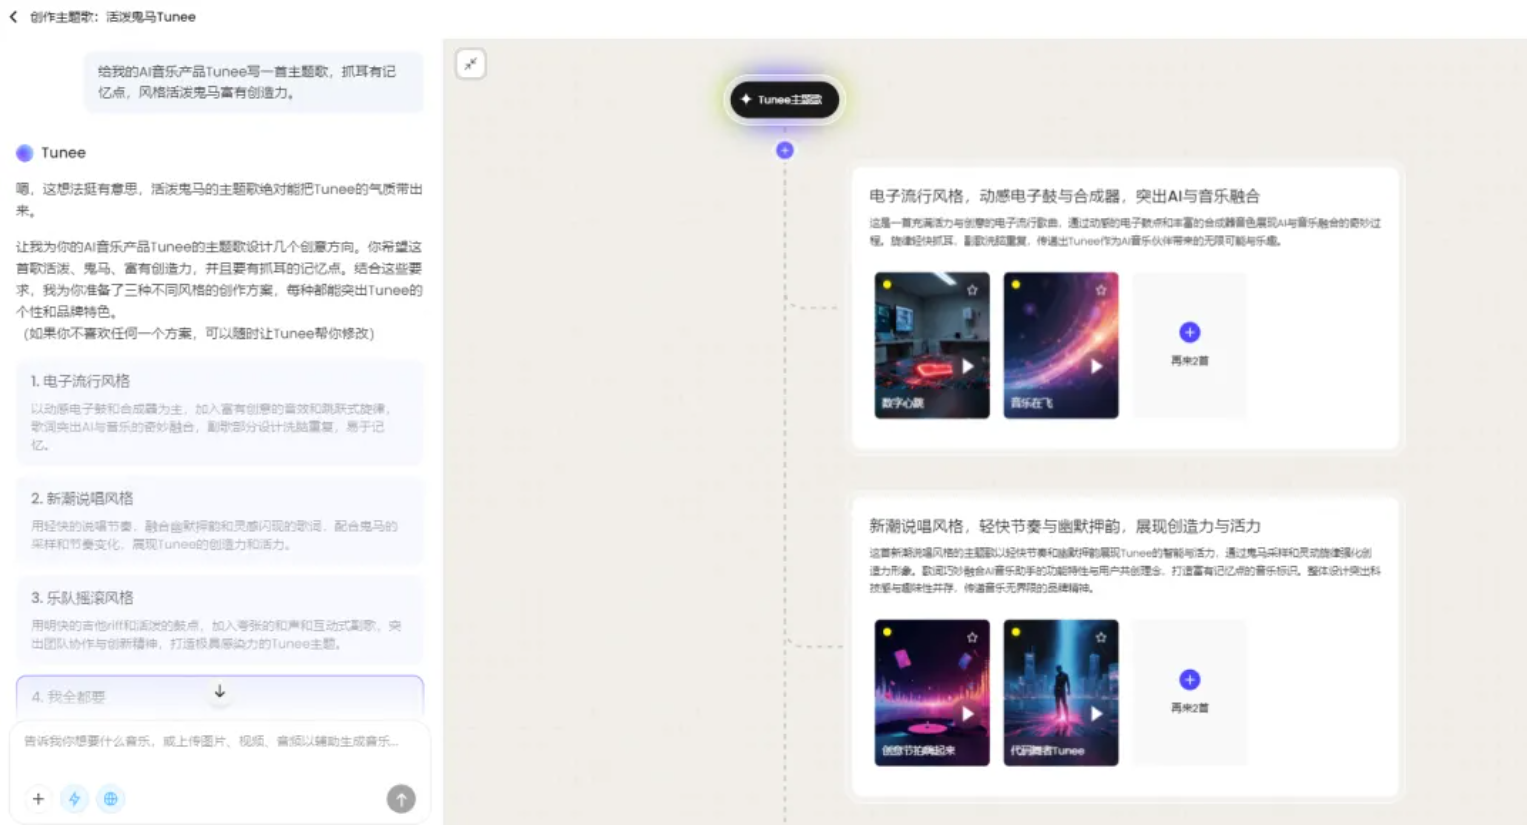This screenshot has height=825, width=1527.
Task: Toggle the star on 代码舞者Tunee card
Action: (x=1100, y=636)
